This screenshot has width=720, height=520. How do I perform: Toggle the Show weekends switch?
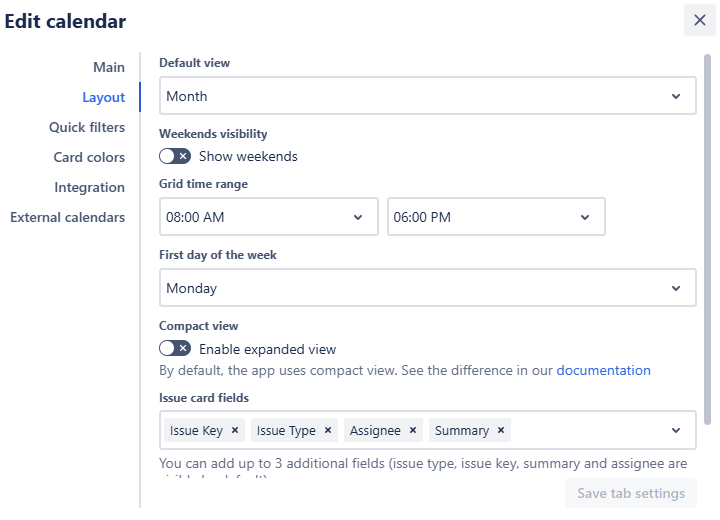[175, 156]
